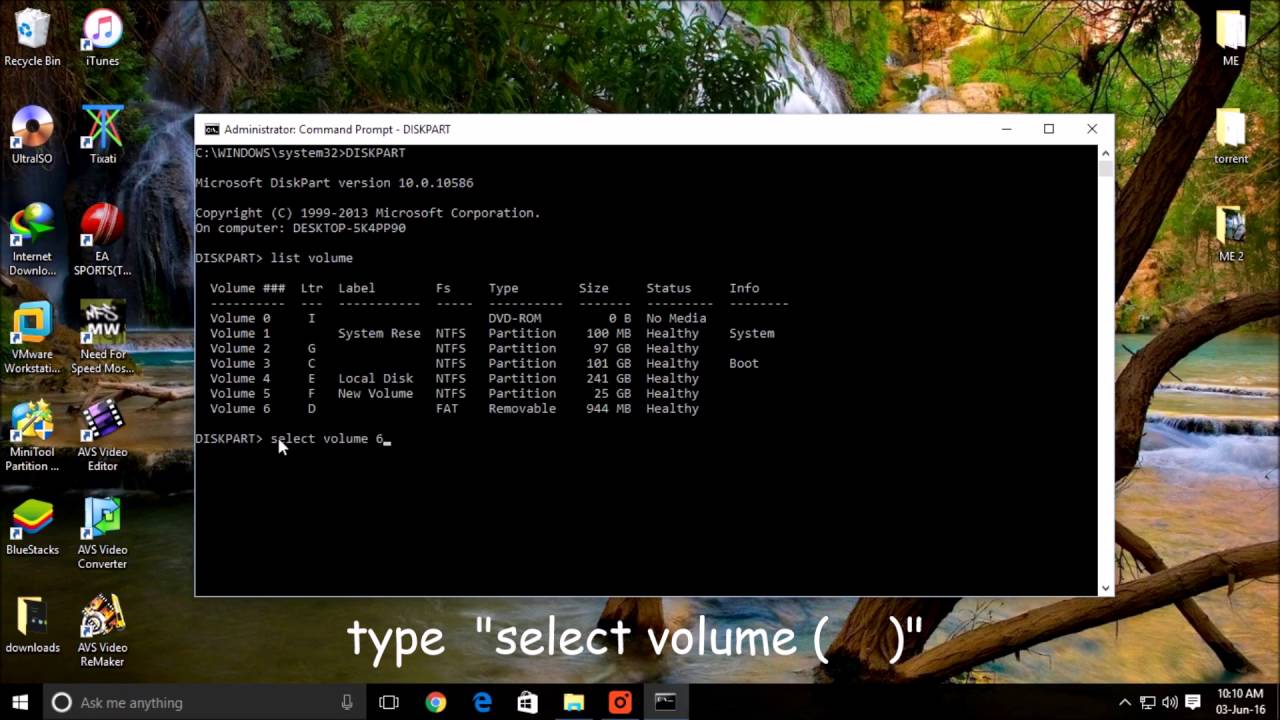Click the '241 GB' size value

(608, 378)
